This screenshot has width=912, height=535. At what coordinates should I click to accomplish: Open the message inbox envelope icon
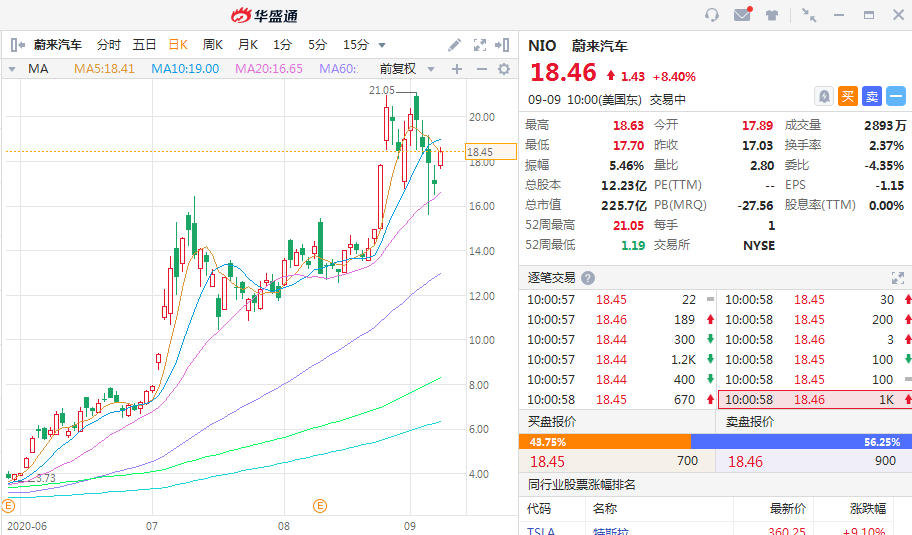click(743, 14)
